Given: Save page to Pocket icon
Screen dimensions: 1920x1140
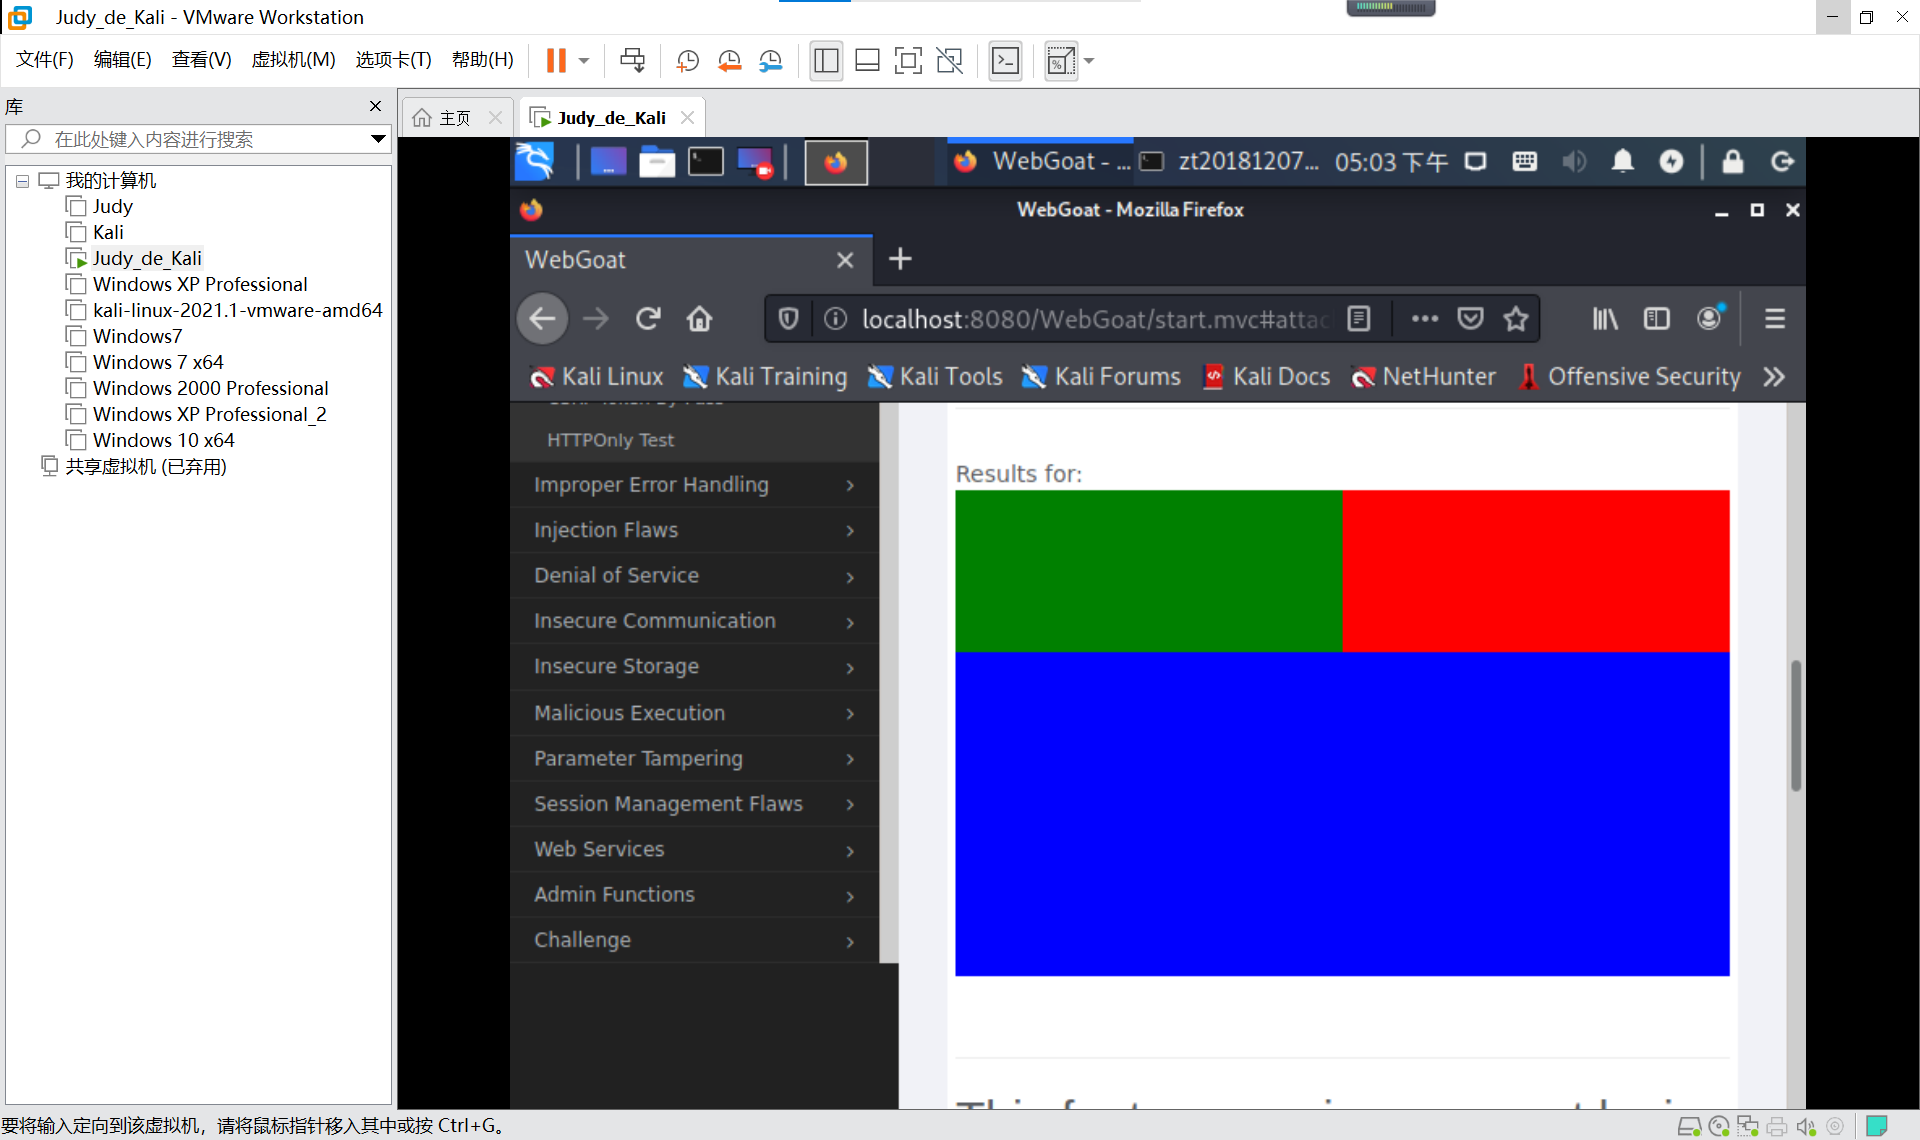Looking at the screenshot, I should coord(1470,319).
